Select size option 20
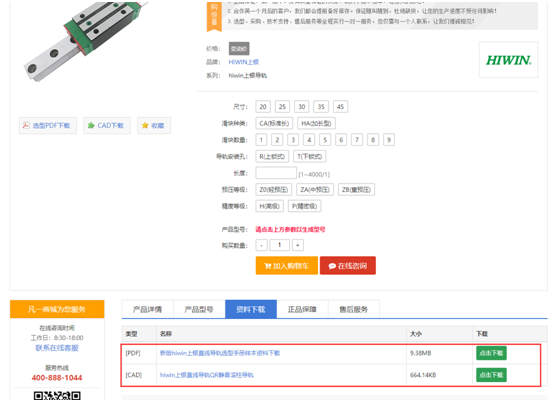 click(263, 107)
